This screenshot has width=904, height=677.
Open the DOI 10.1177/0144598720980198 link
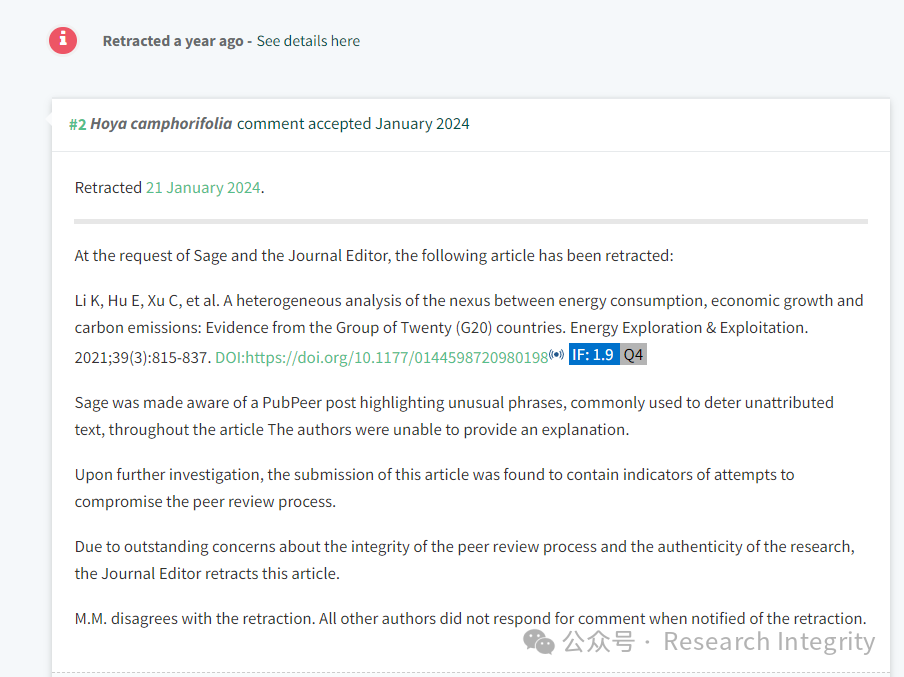[382, 356]
